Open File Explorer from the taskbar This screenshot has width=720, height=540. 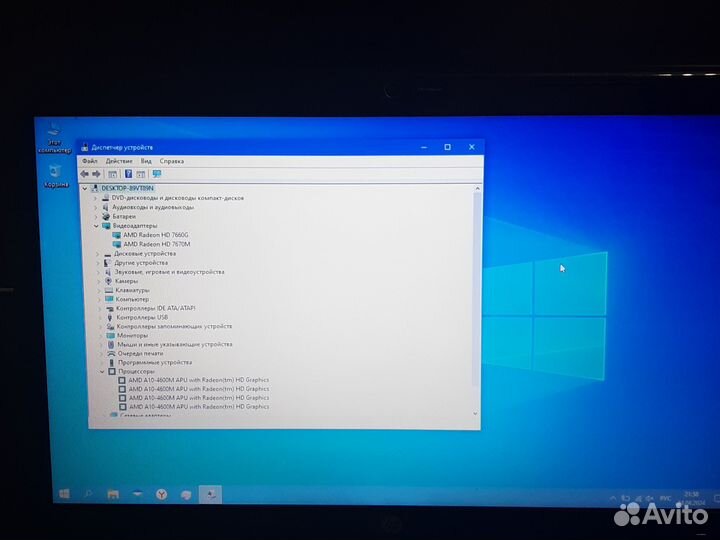coord(113,494)
